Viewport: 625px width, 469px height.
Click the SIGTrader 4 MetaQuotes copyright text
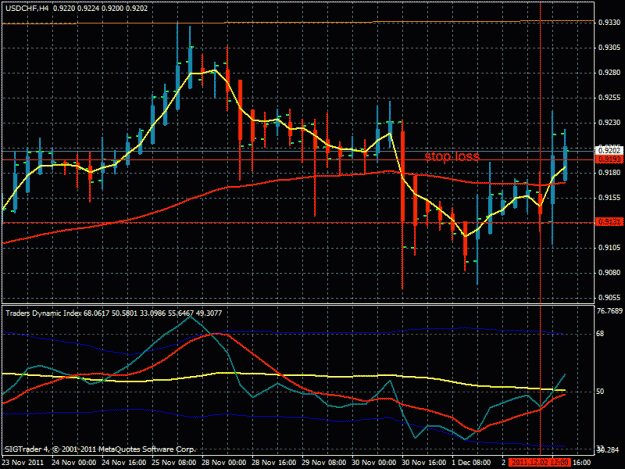tap(100, 449)
